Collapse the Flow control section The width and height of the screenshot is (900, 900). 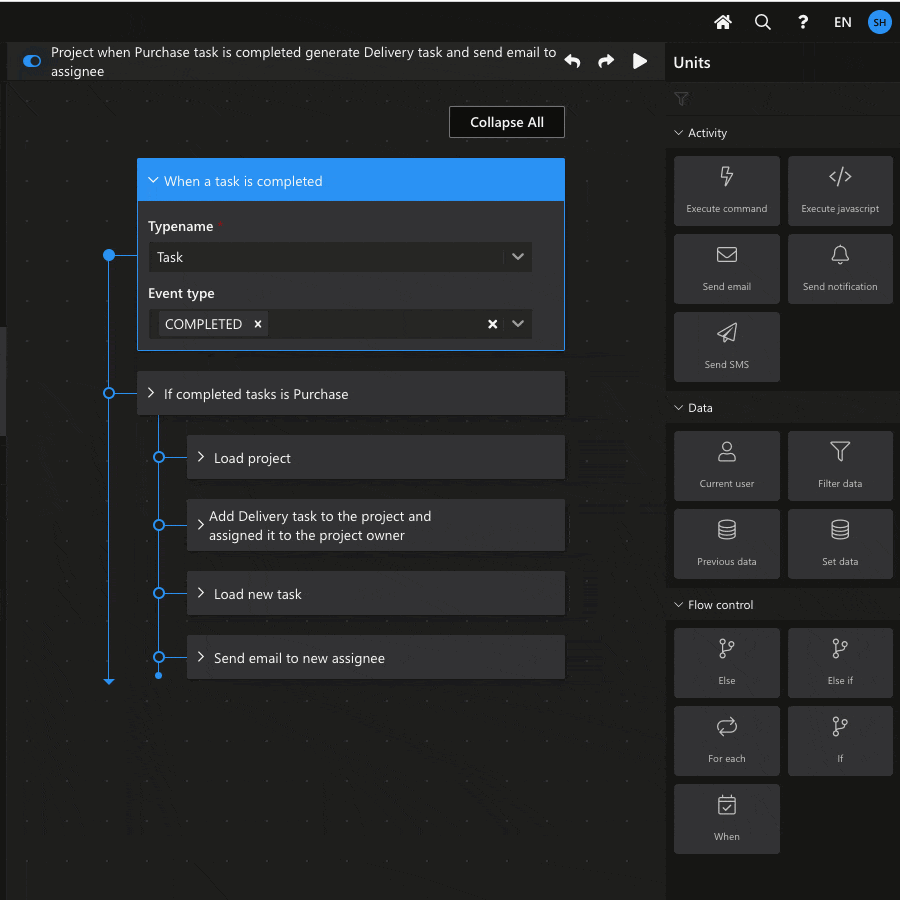click(x=679, y=605)
